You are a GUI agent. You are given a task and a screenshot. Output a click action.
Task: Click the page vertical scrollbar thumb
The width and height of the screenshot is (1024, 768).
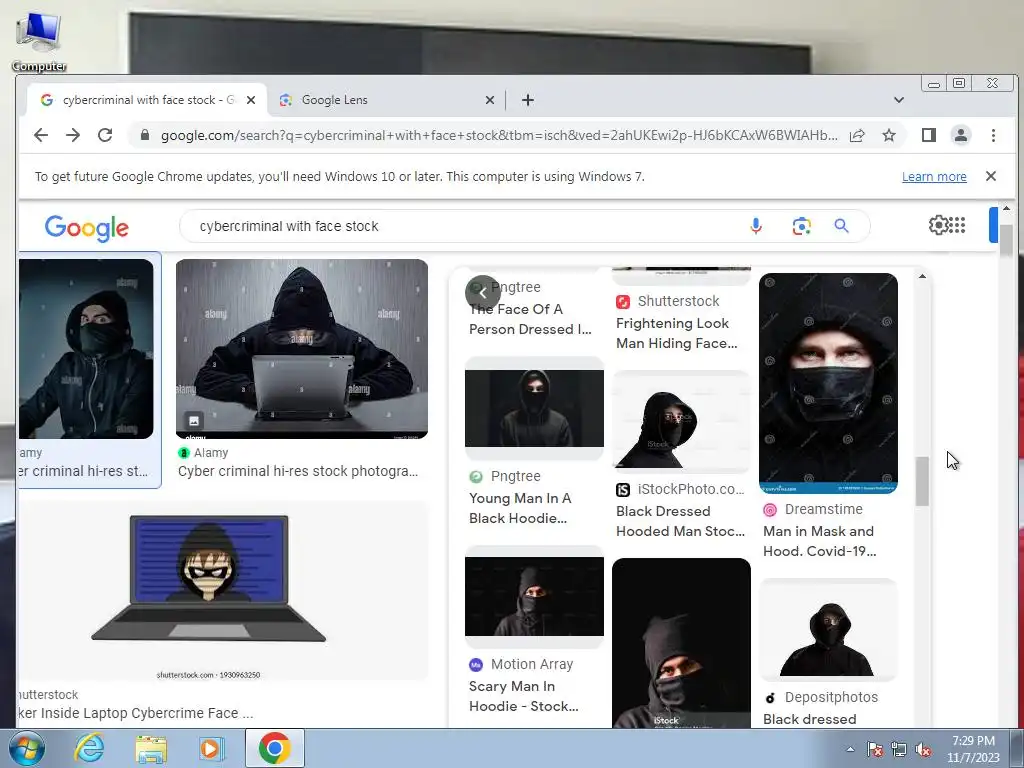(x=1006, y=242)
